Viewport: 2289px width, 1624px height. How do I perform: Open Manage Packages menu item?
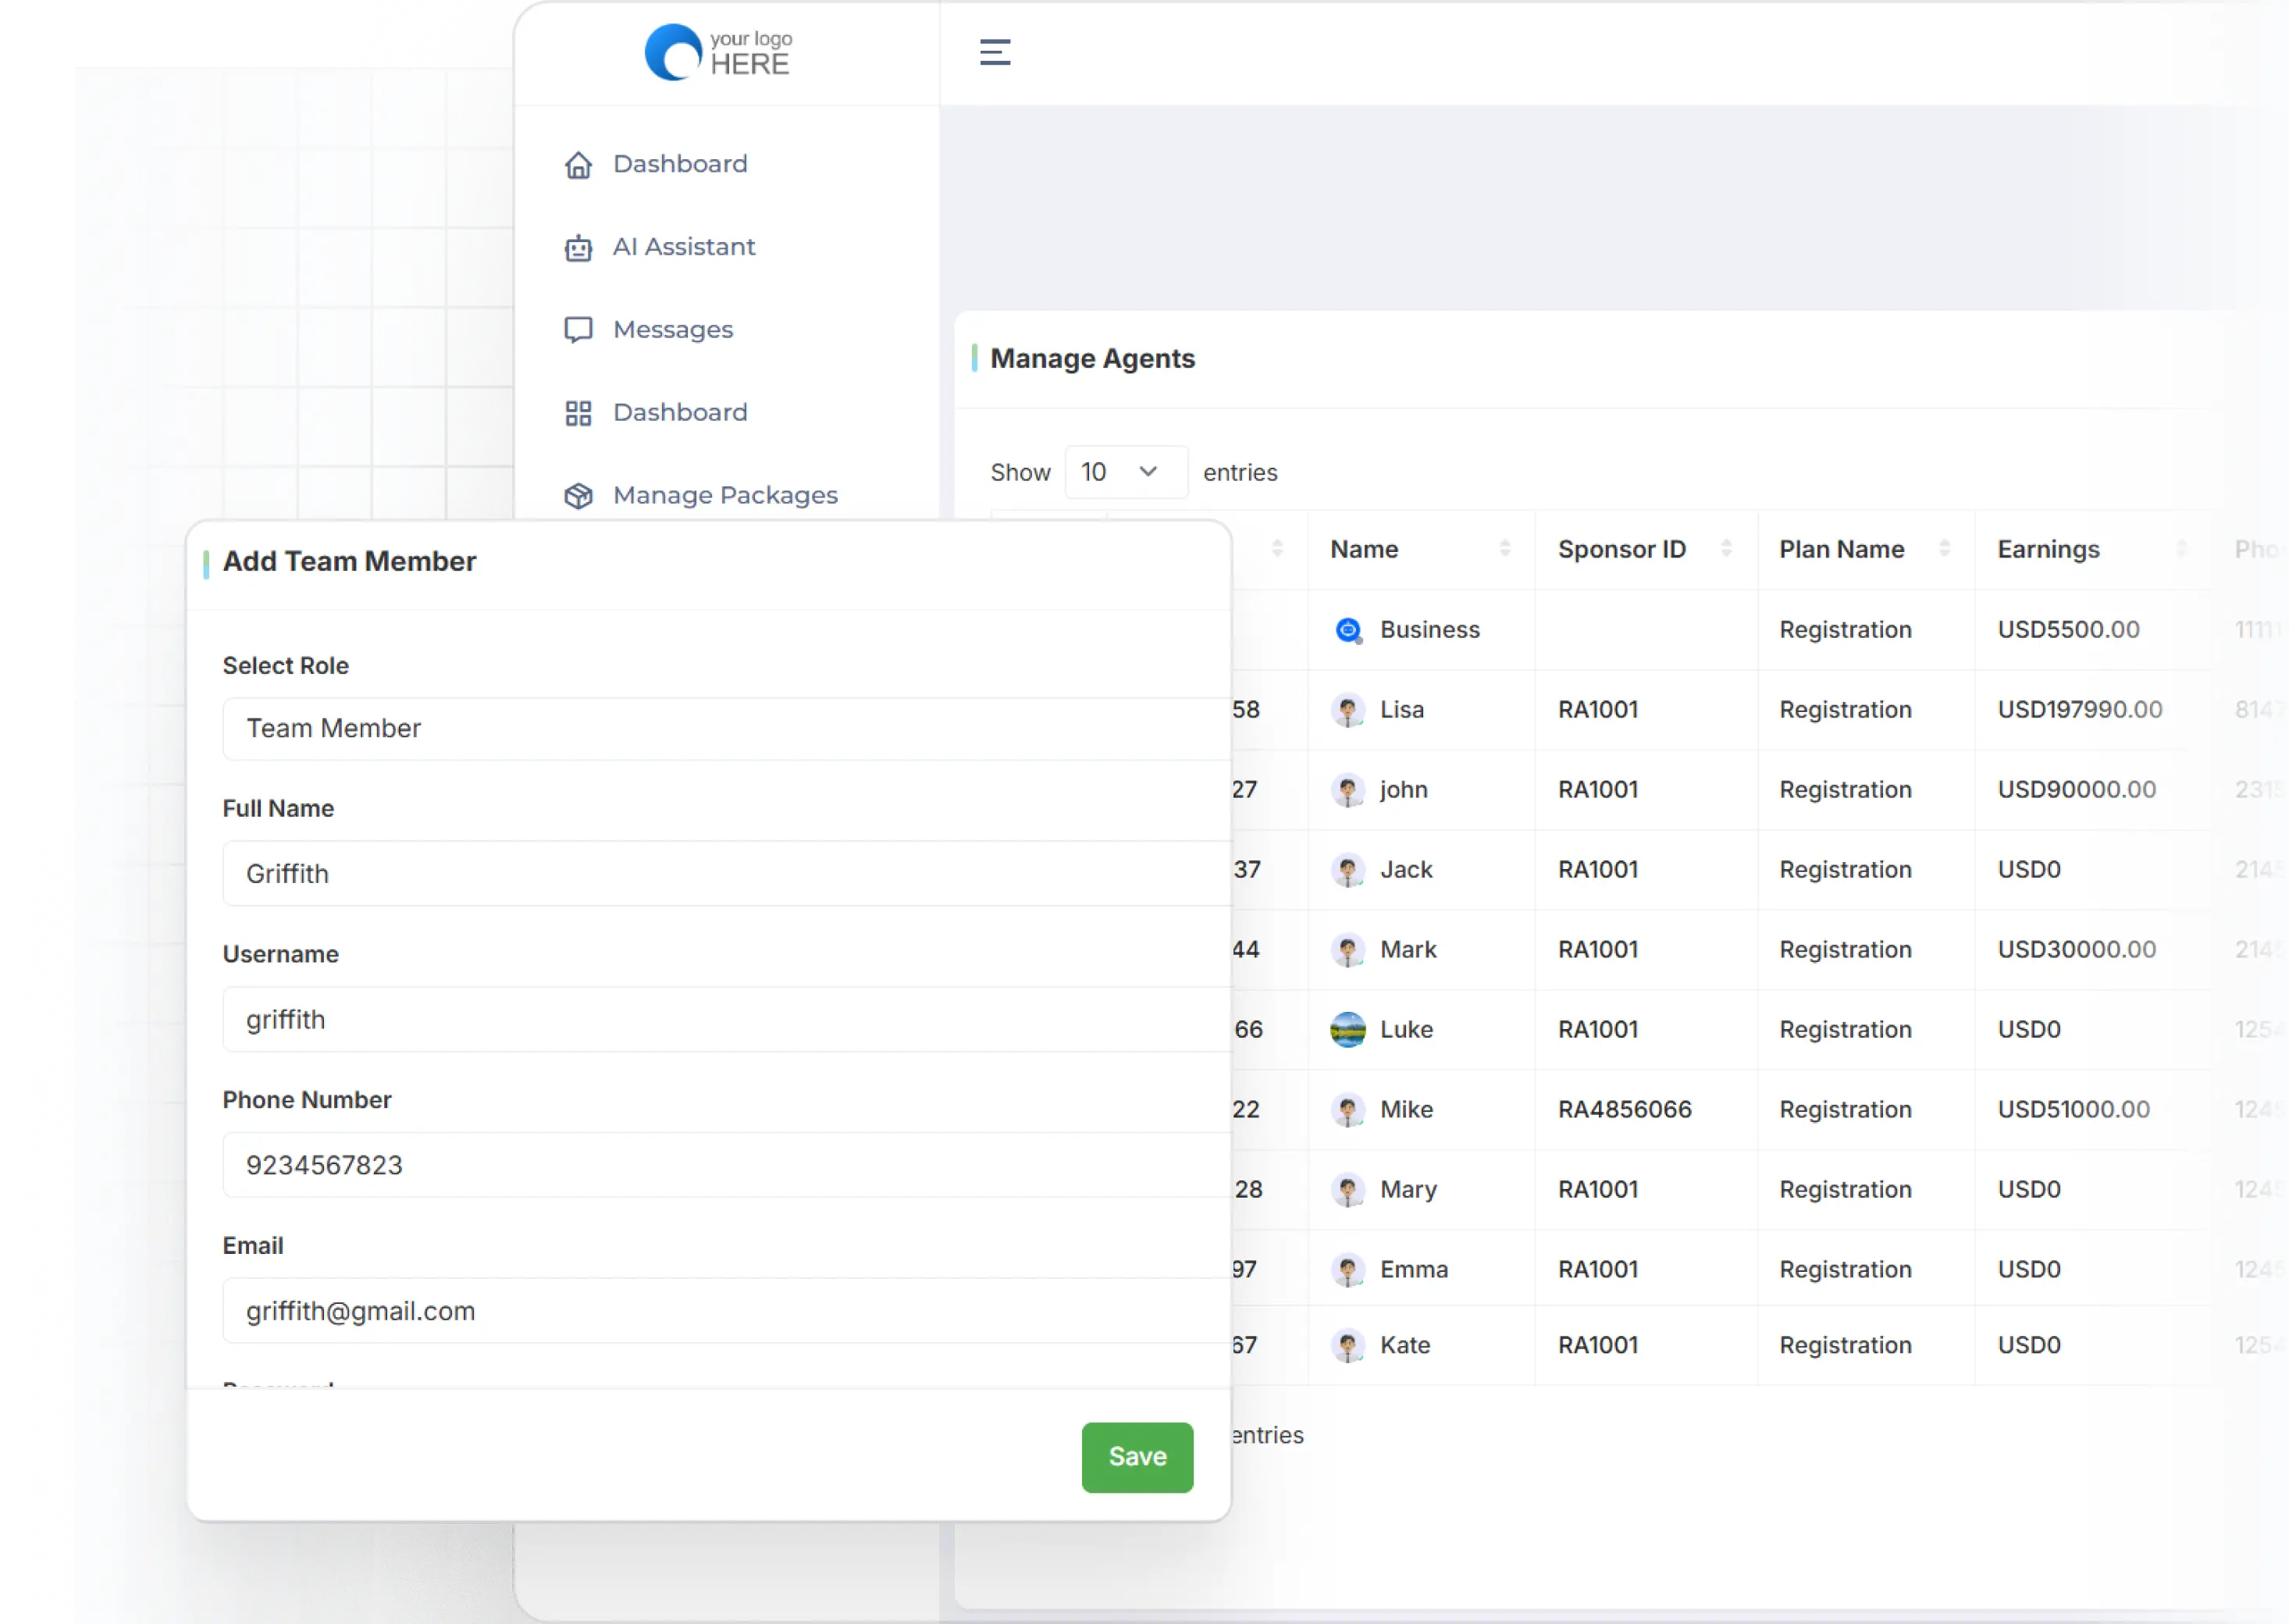725,496
